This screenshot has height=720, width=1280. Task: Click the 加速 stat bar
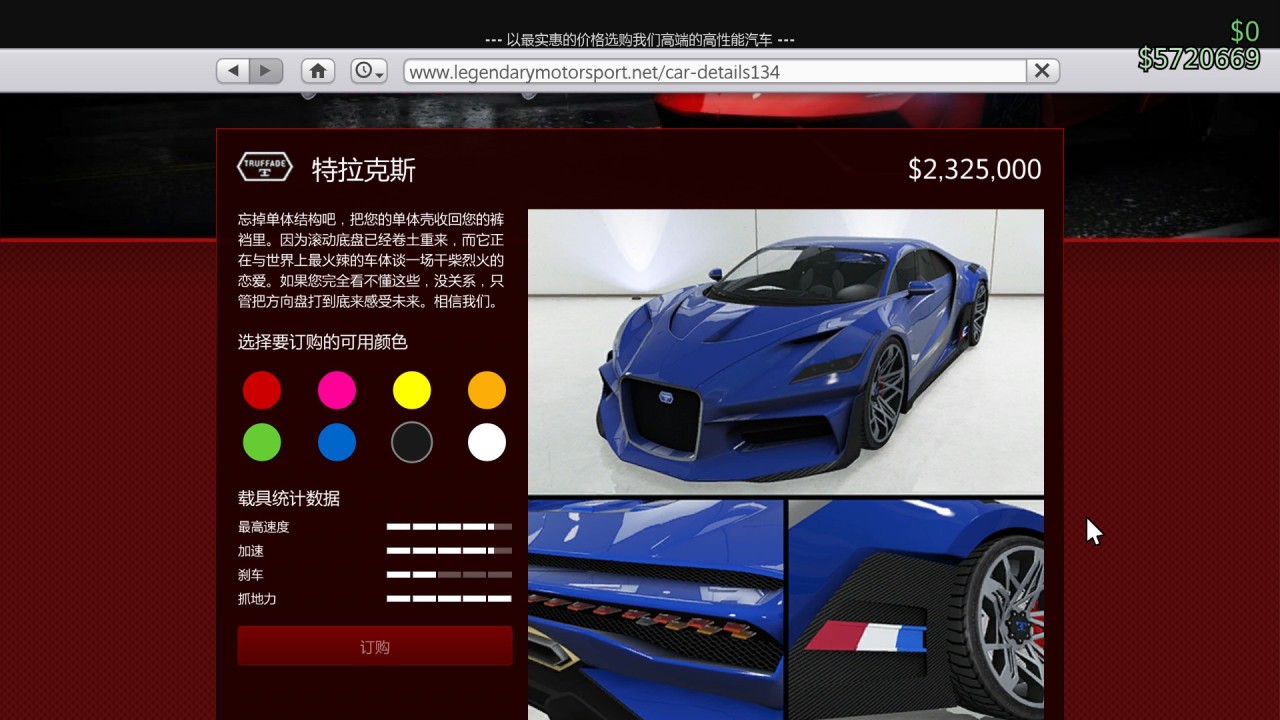click(x=449, y=551)
